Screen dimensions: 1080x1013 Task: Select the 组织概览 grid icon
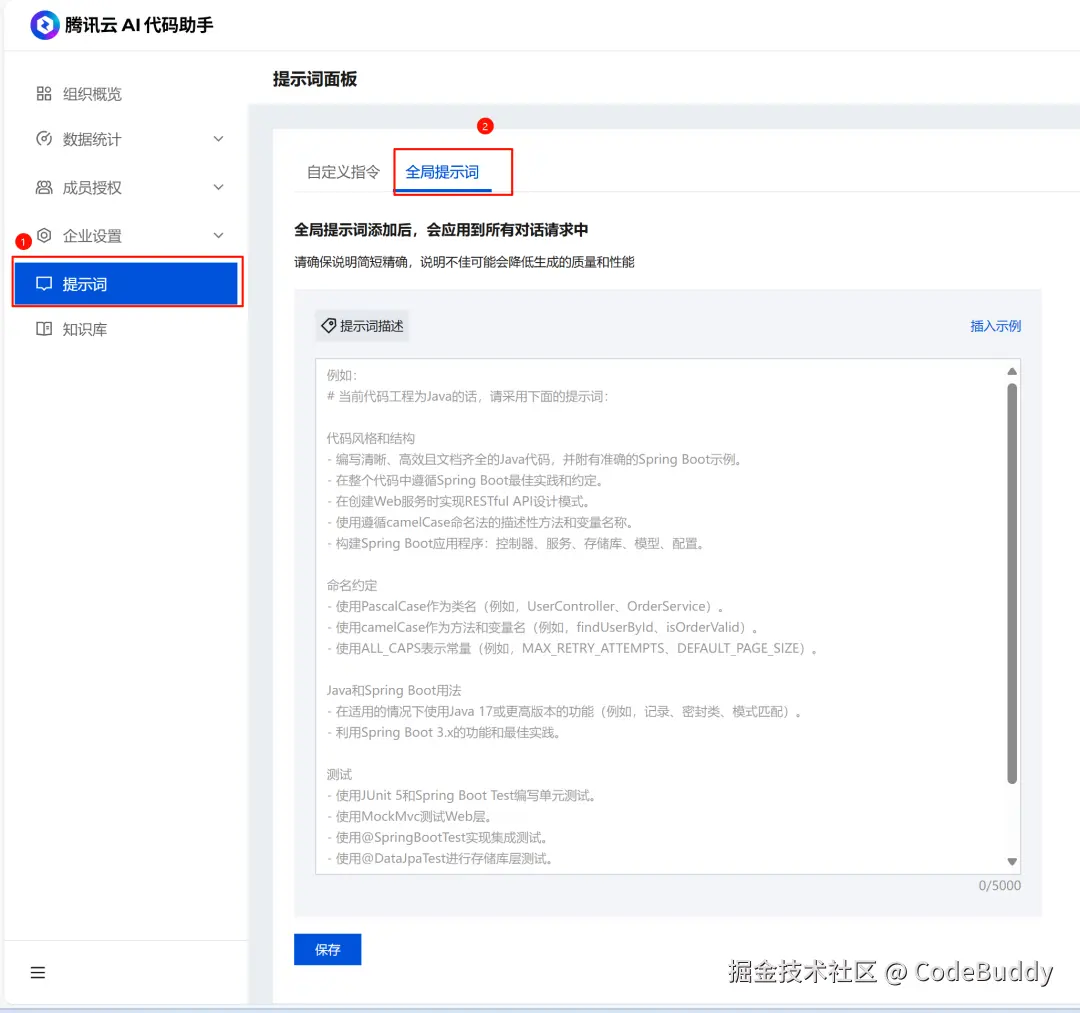click(42, 93)
